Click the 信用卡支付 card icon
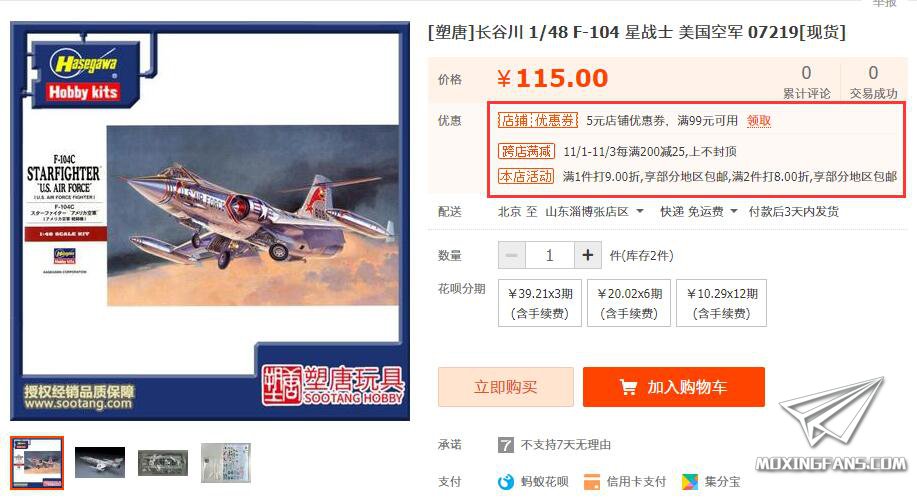This screenshot has width=917, height=499. click(592, 482)
